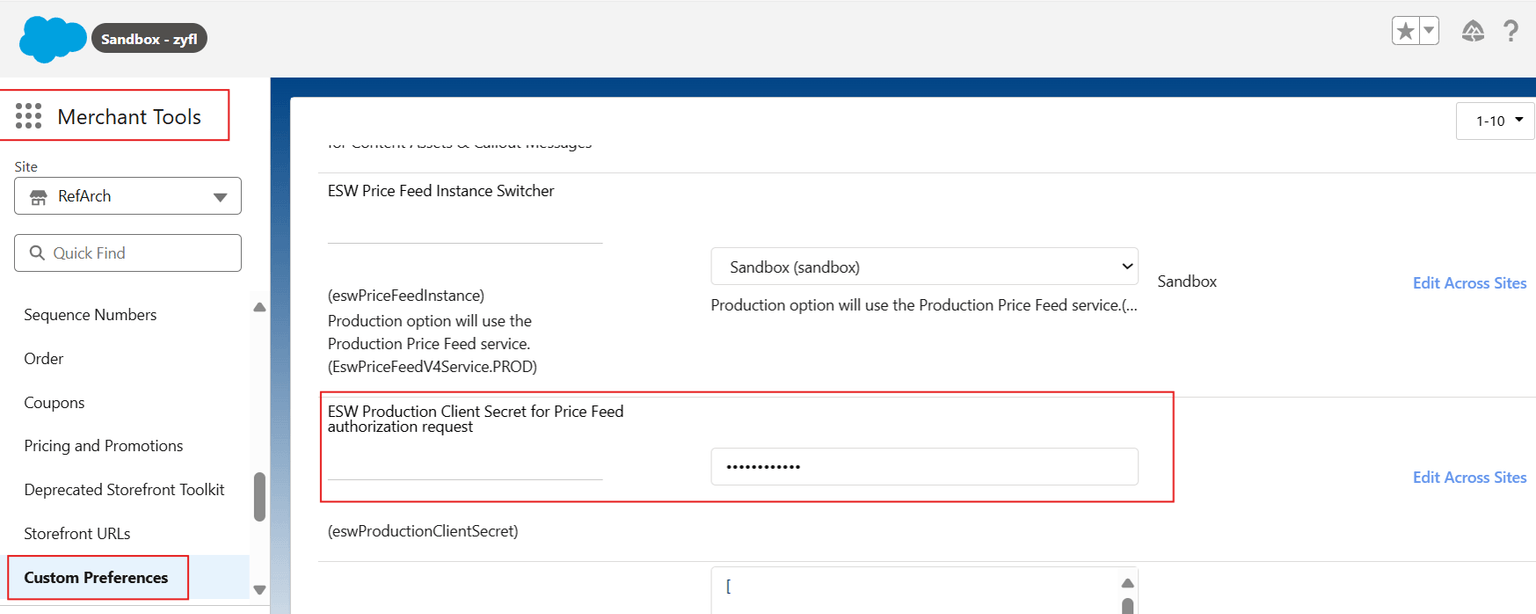Click the (eswProductionClientSecret) identifier text
Screen dimensions: 1536x614
(x=423, y=532)
